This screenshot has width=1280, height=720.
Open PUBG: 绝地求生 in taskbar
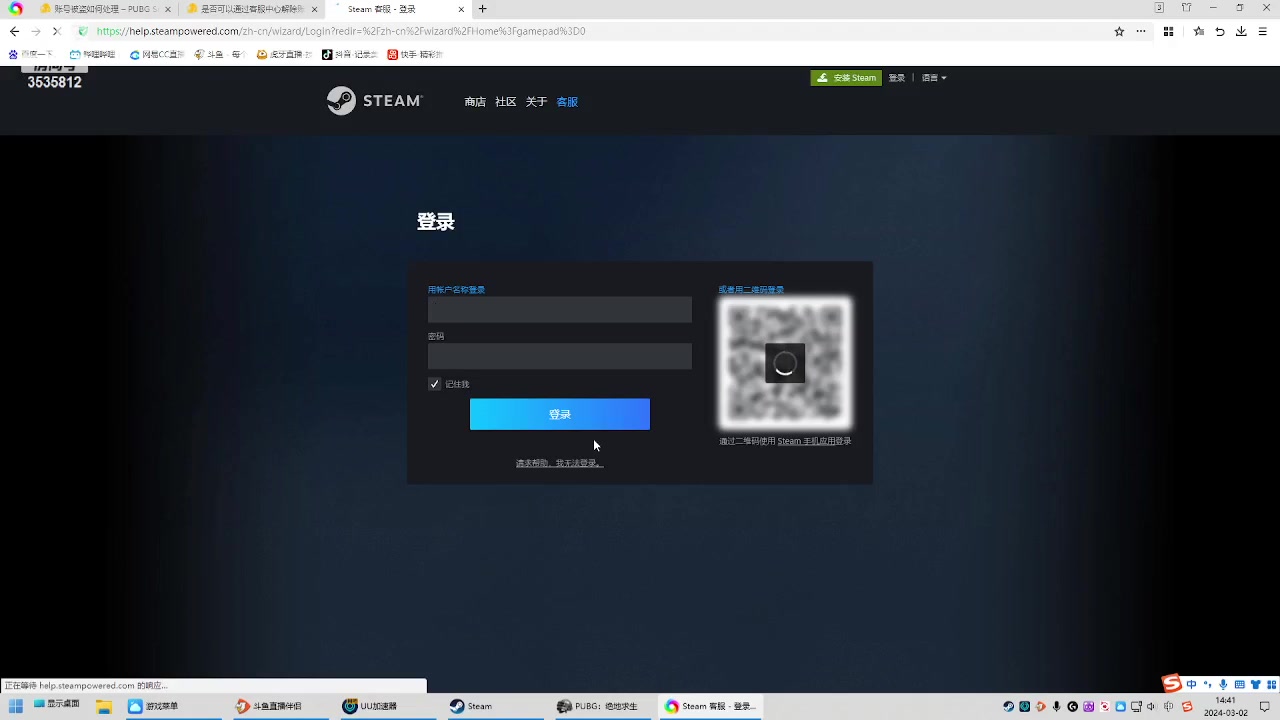601,706
